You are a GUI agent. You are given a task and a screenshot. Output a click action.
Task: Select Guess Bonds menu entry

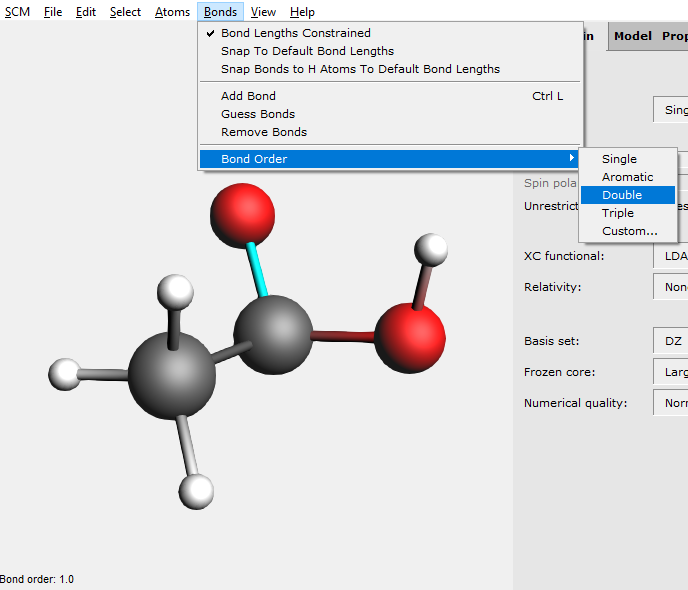pyautogui.click(x=391, y=114)
